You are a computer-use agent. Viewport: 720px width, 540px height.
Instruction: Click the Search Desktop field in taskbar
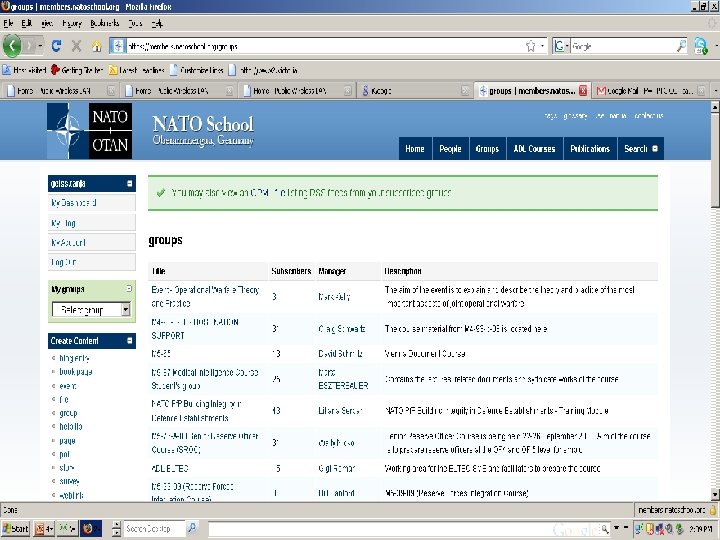[154, 529]
